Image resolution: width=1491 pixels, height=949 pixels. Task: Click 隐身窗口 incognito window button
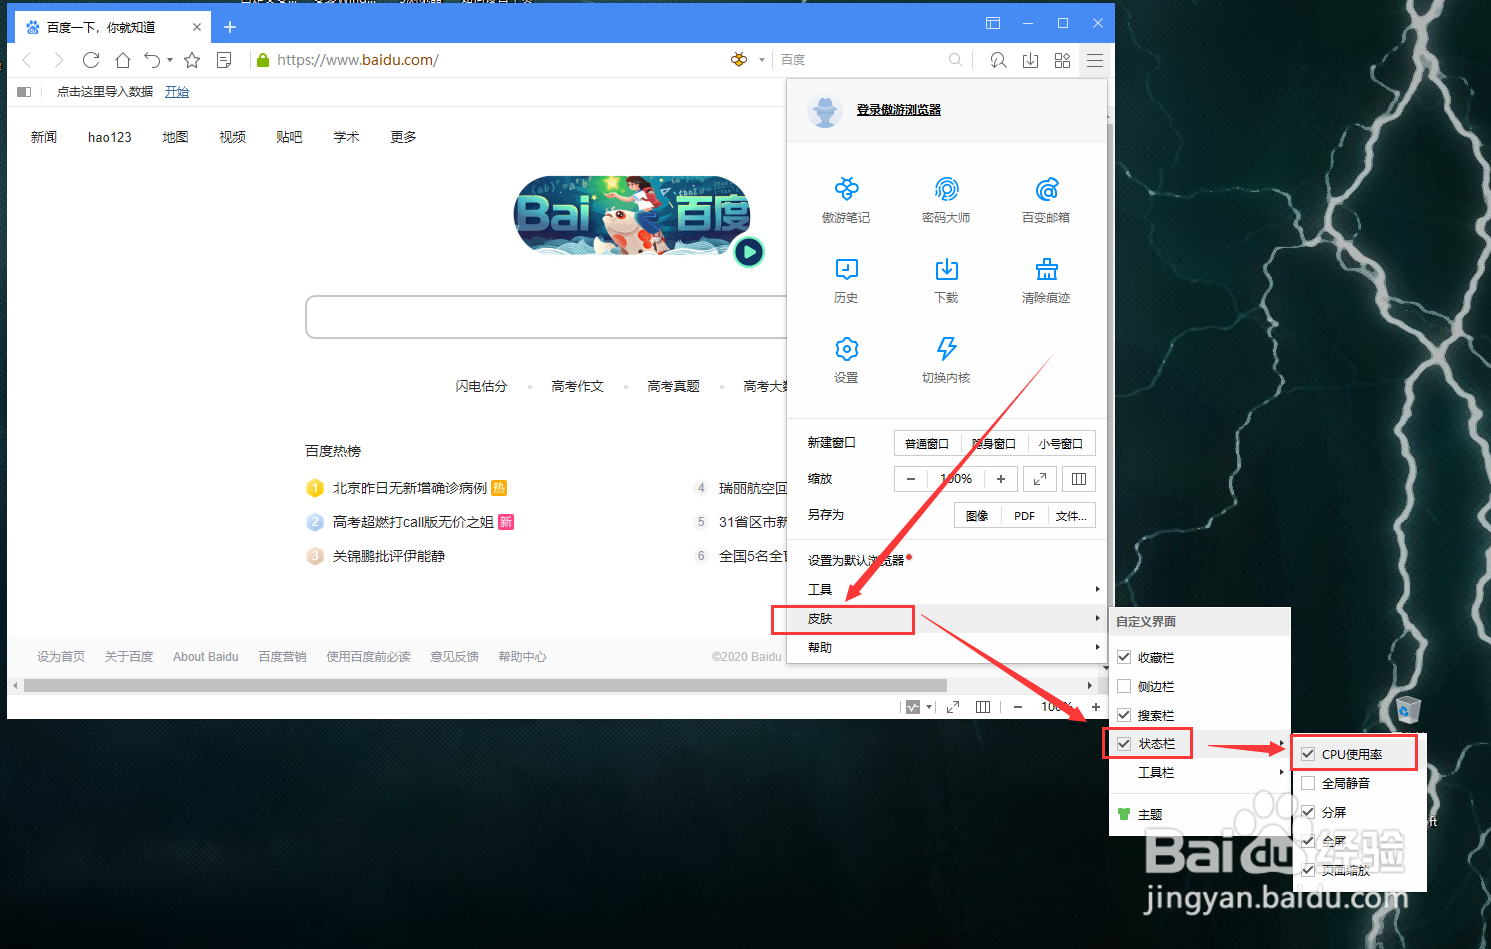[x=994, y=443]
